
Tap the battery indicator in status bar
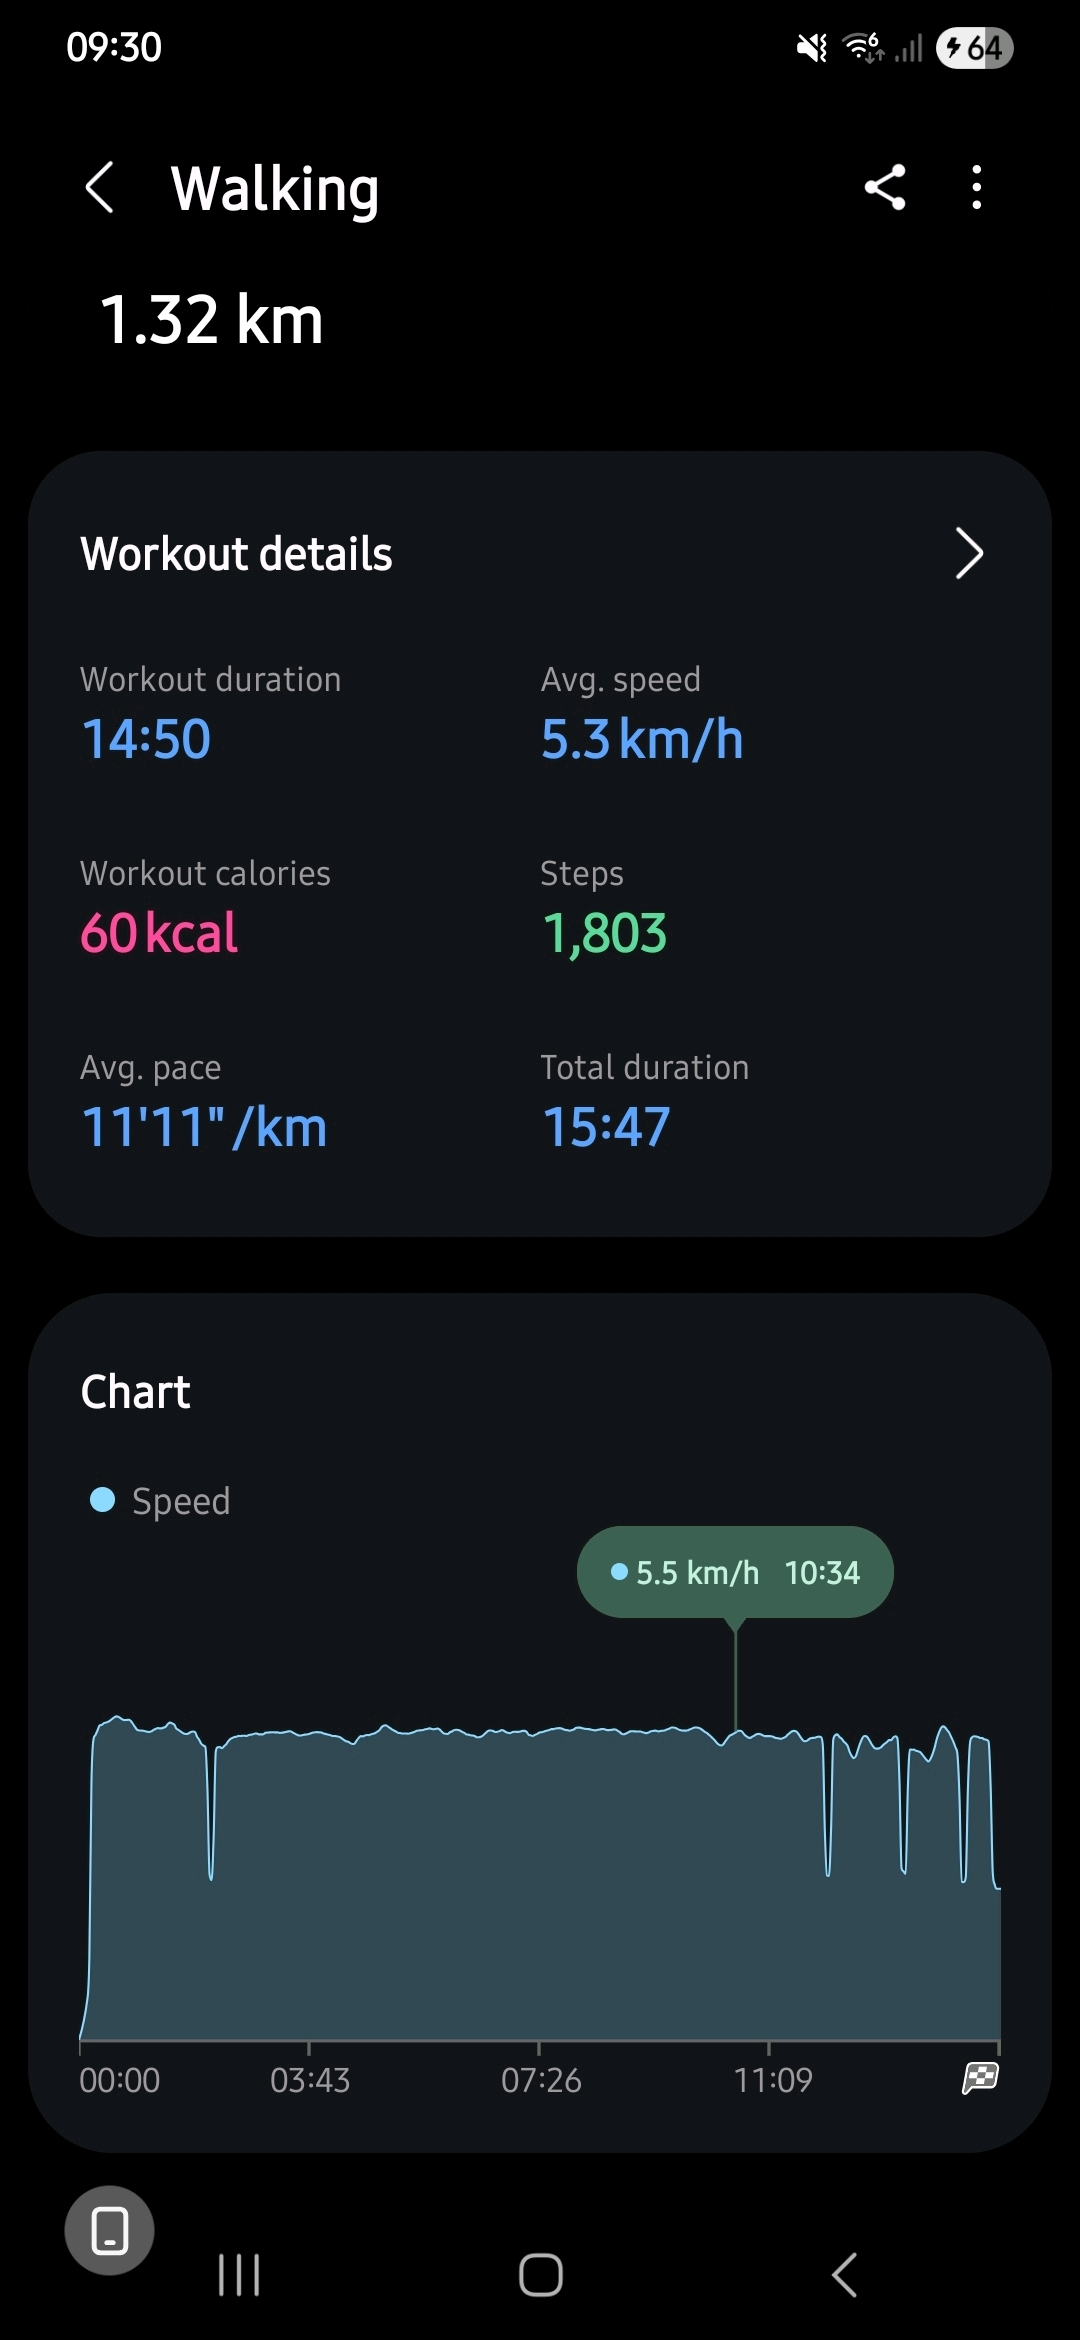974,47
